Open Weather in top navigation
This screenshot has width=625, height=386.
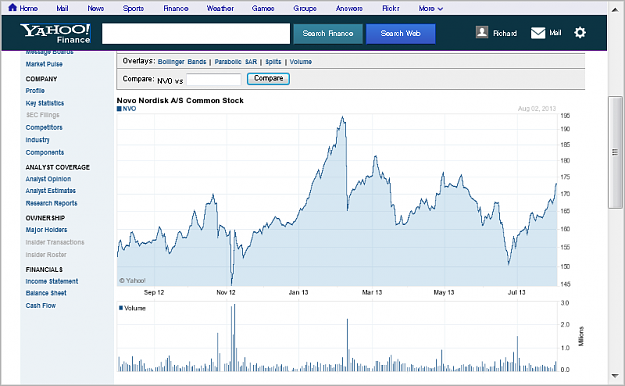[220, 8]
